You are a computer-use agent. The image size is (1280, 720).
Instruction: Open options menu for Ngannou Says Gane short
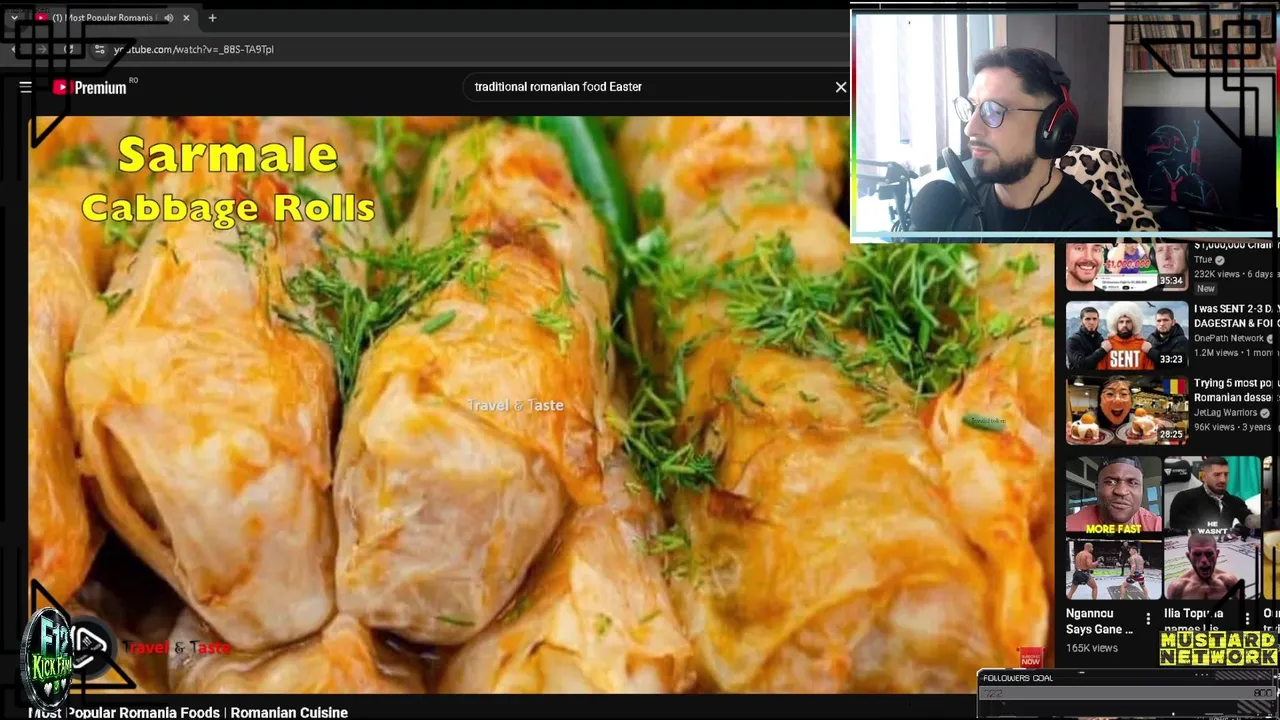point(1148,619)
